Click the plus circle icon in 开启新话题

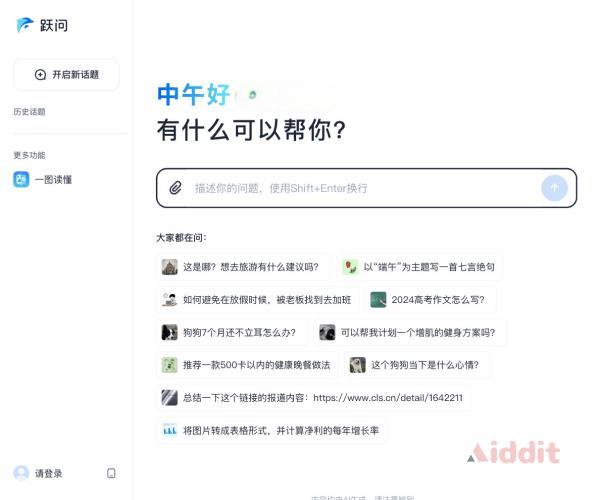tap(40, 75)
